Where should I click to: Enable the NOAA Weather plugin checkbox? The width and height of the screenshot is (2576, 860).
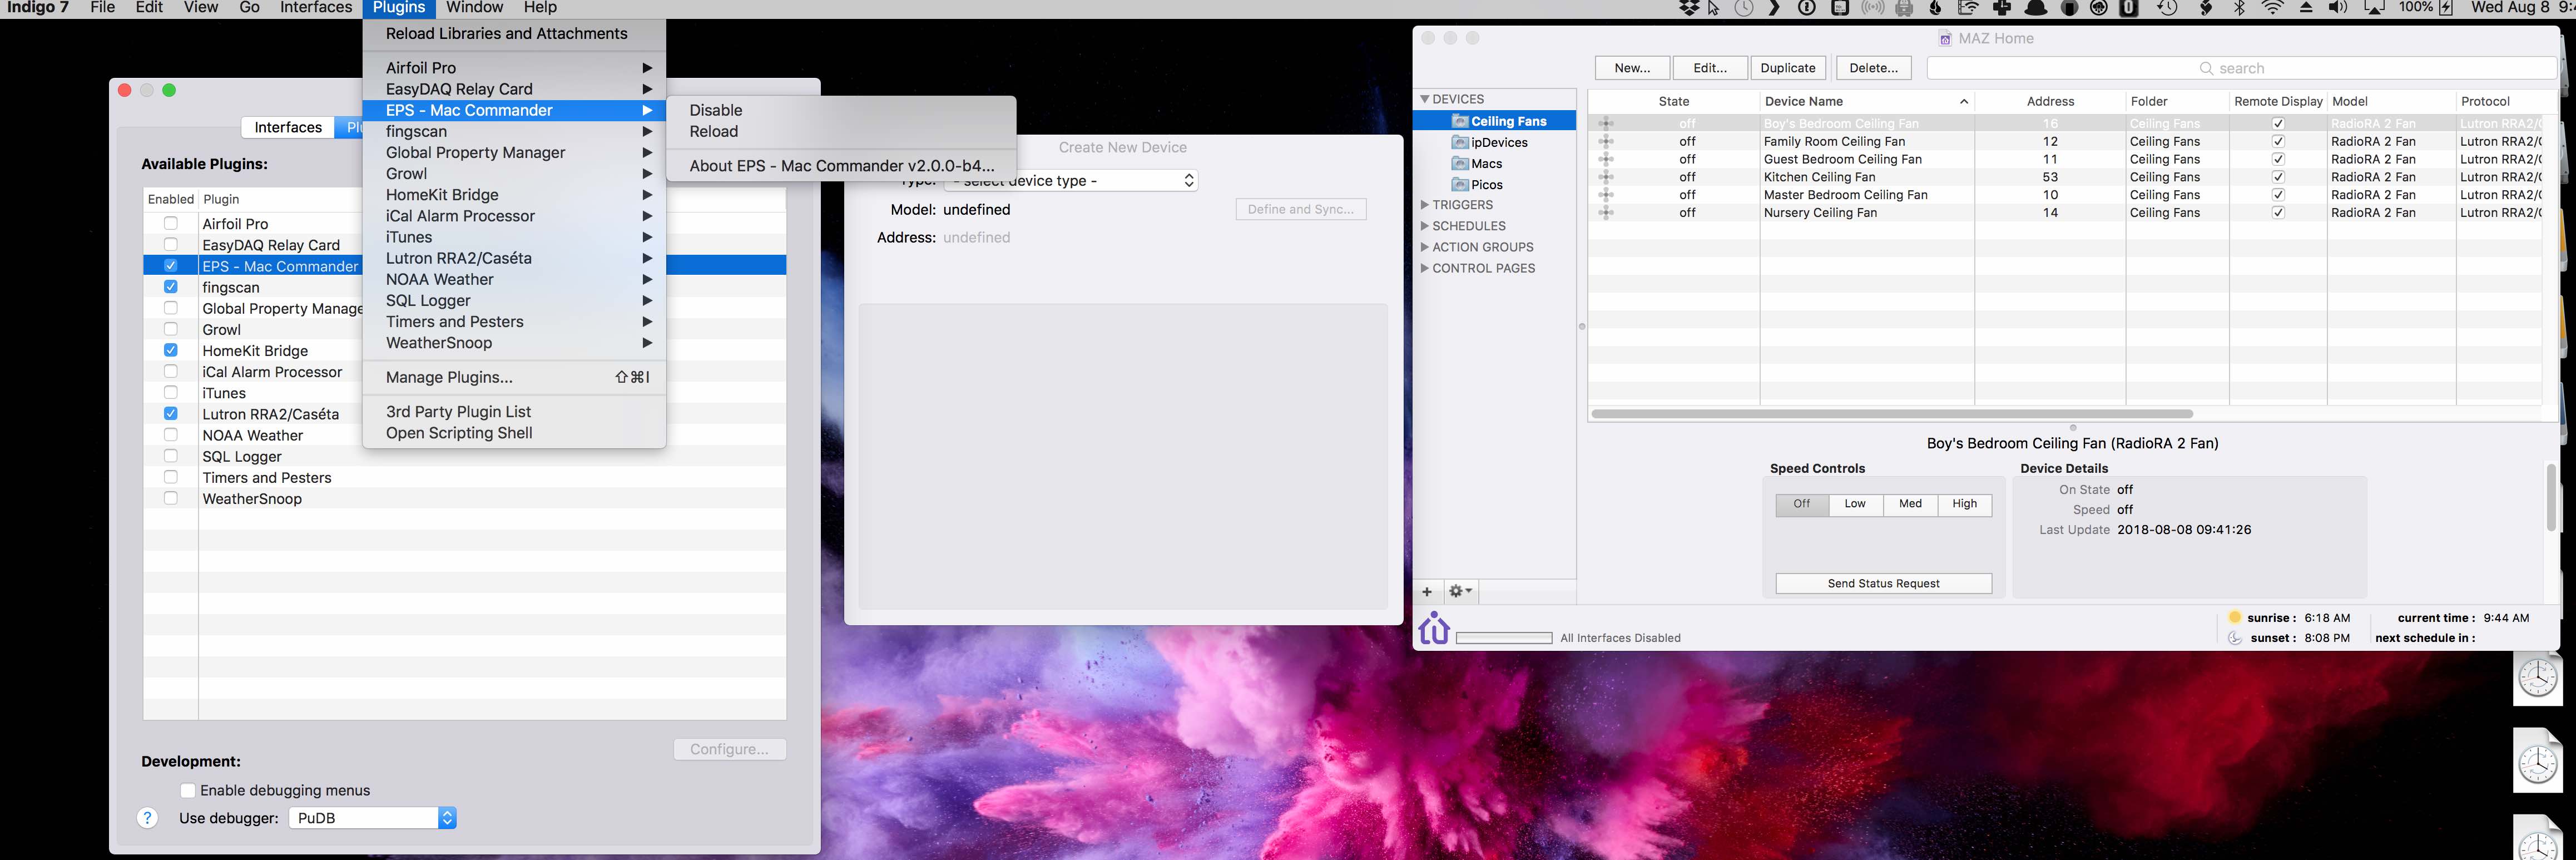coord(171,435)
